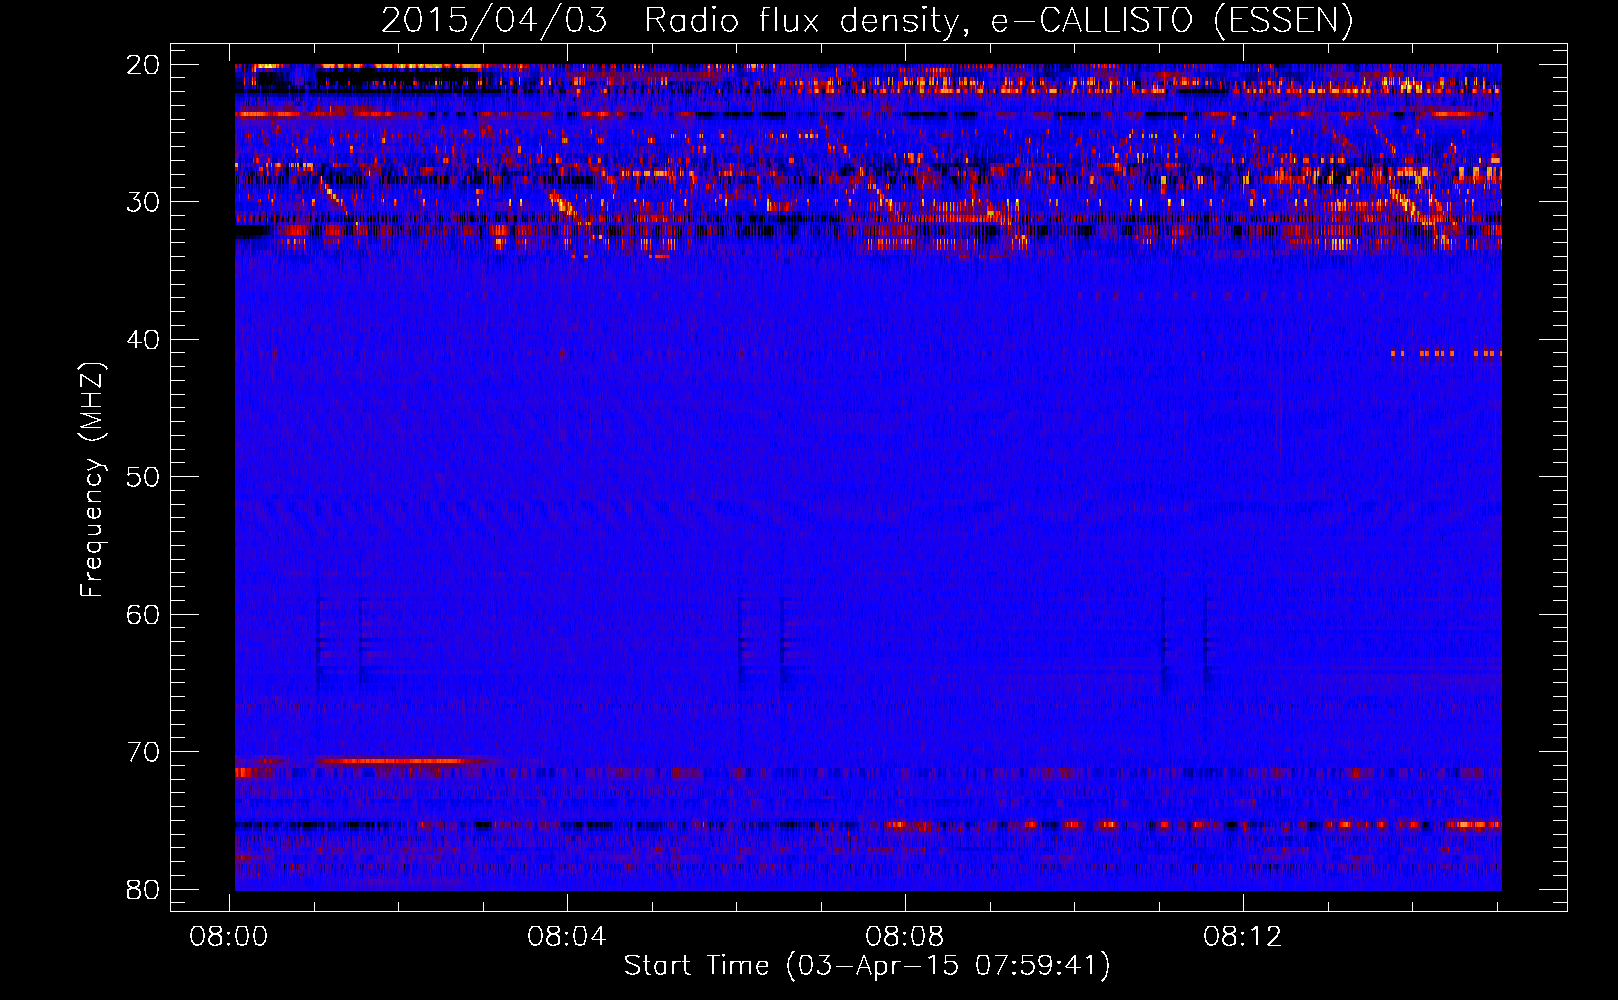Viewport: 1618px width, 1000px height.
Task: Click the plot title '2015/04/03 Radio flux density'
Action: (x=867, y=20)
